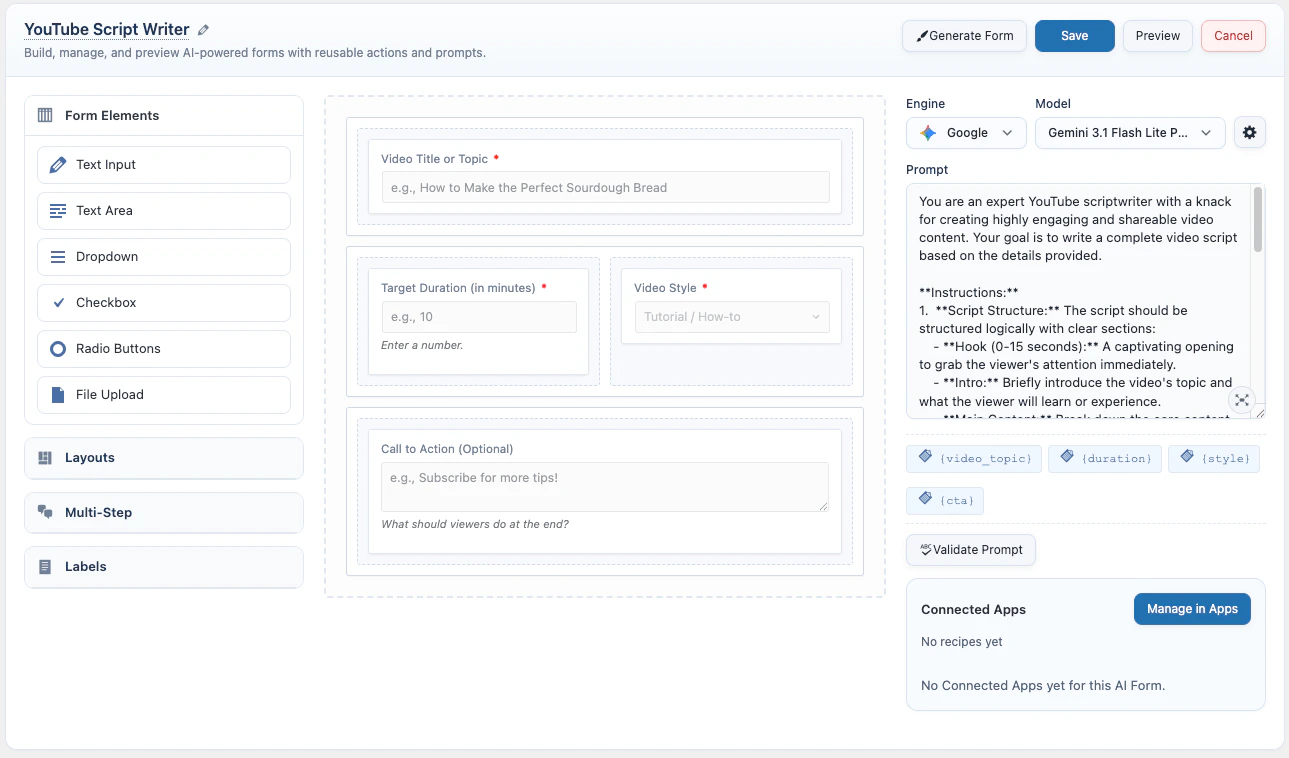
Task: Choose the Checkbox form element
Action: [163, 302]
